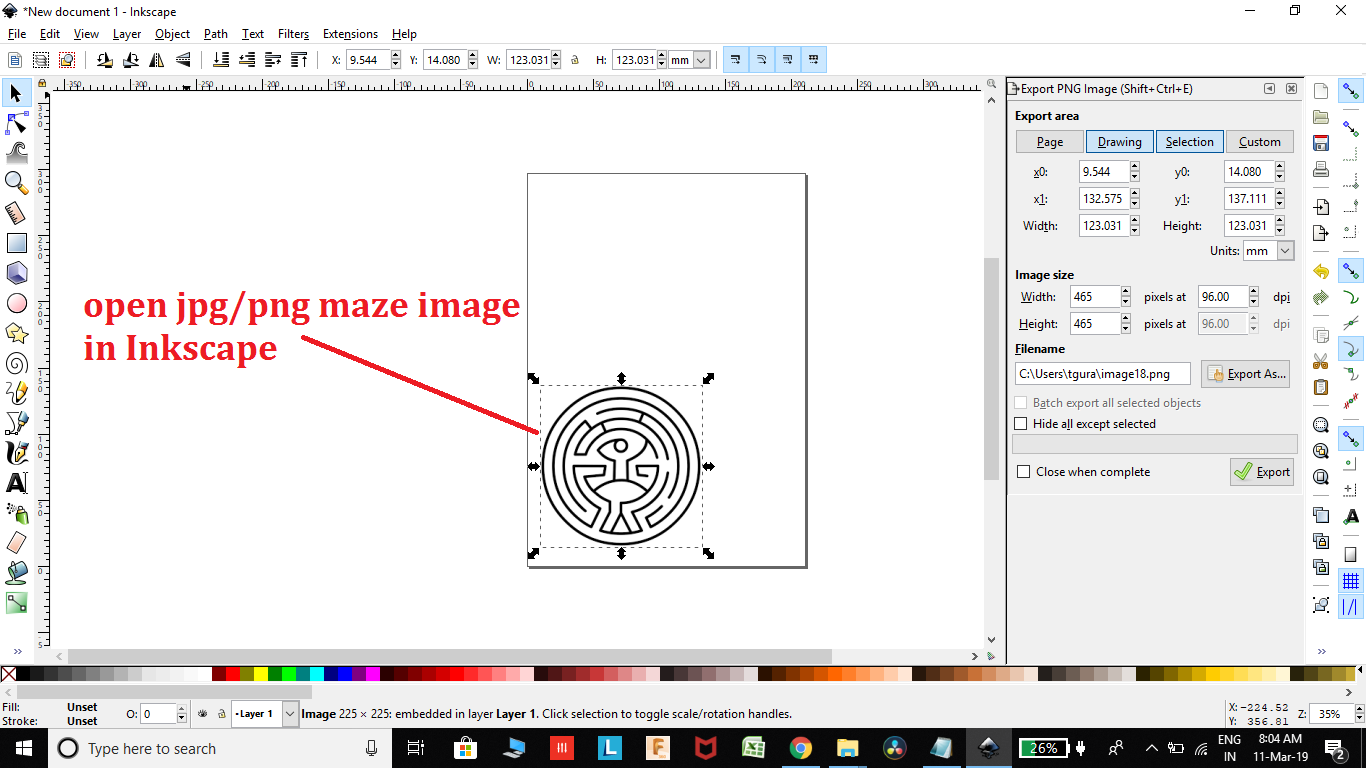Click the no-color X swatch
Screen dimensions: 1366x768
pyautogui.click(x=8, y=675)
